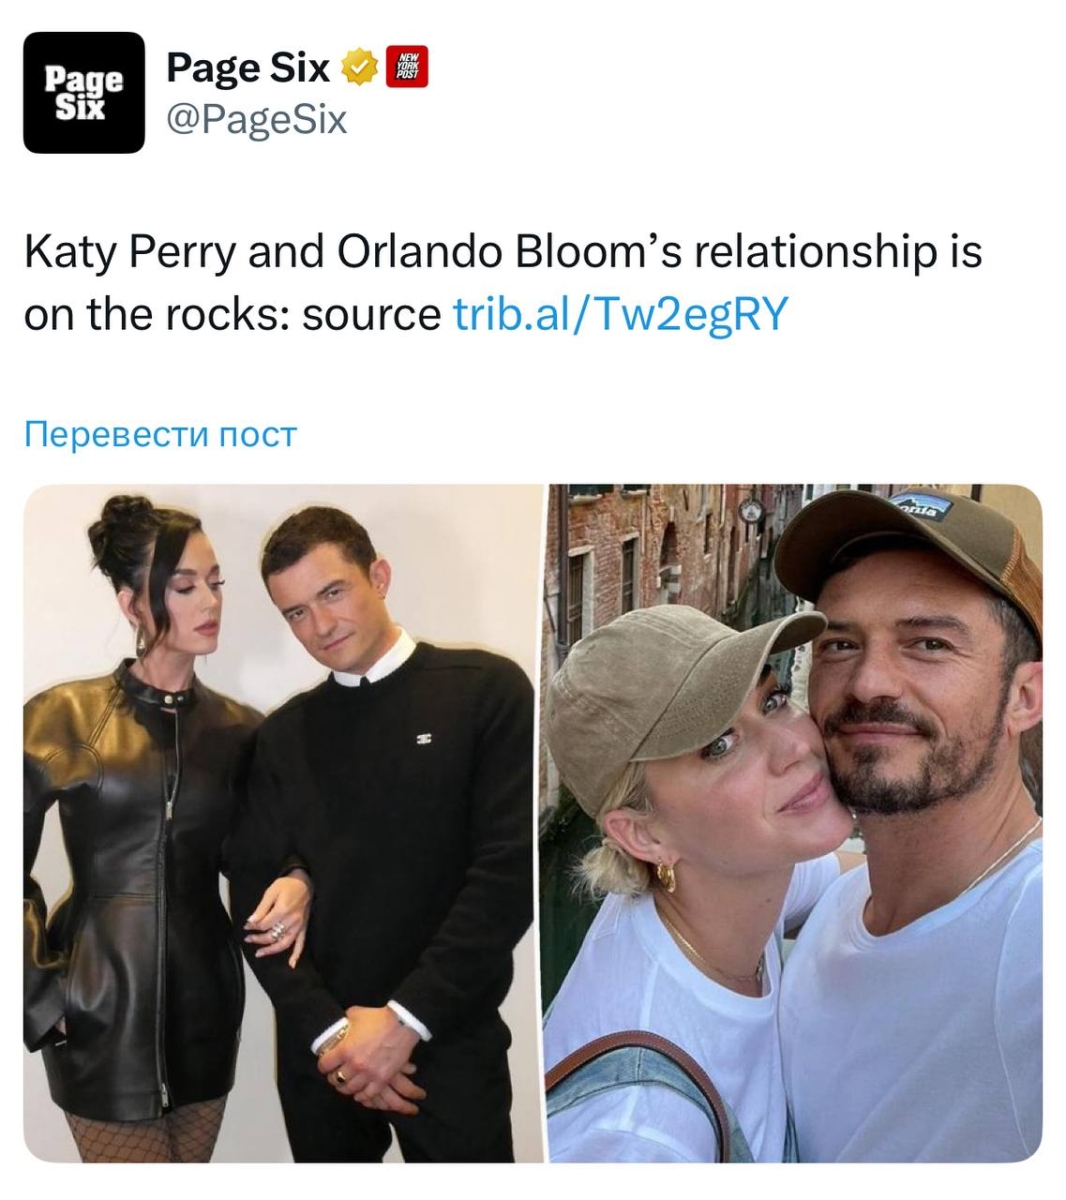The image size is (1066, 1200).
Task: Open the Page Six profile avatar
Action: (x=84, y=92)
